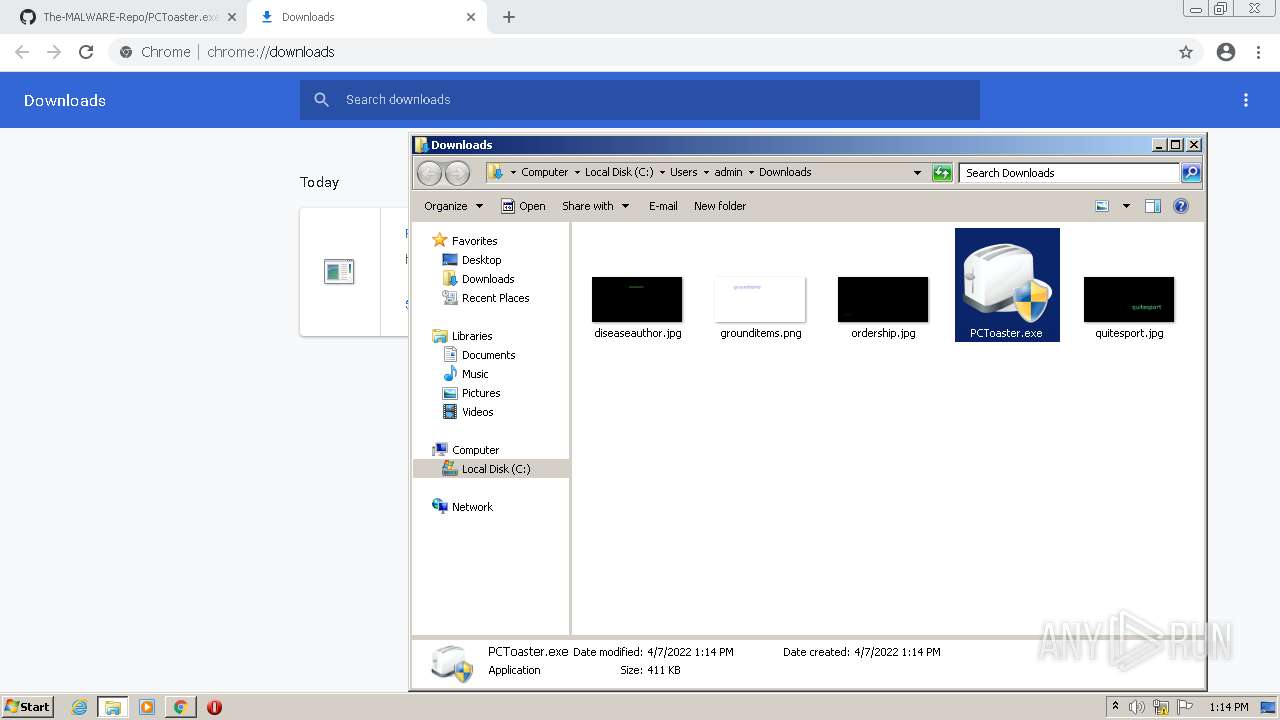The height and width of the screenshot is (720, 1280).
Task: Select Downloads in Favorites
Action: coord(488,279)
